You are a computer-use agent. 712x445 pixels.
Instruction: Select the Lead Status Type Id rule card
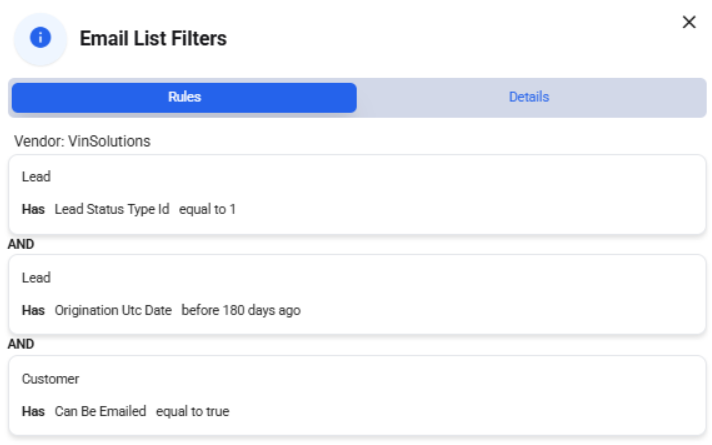(x=357, y=194)
